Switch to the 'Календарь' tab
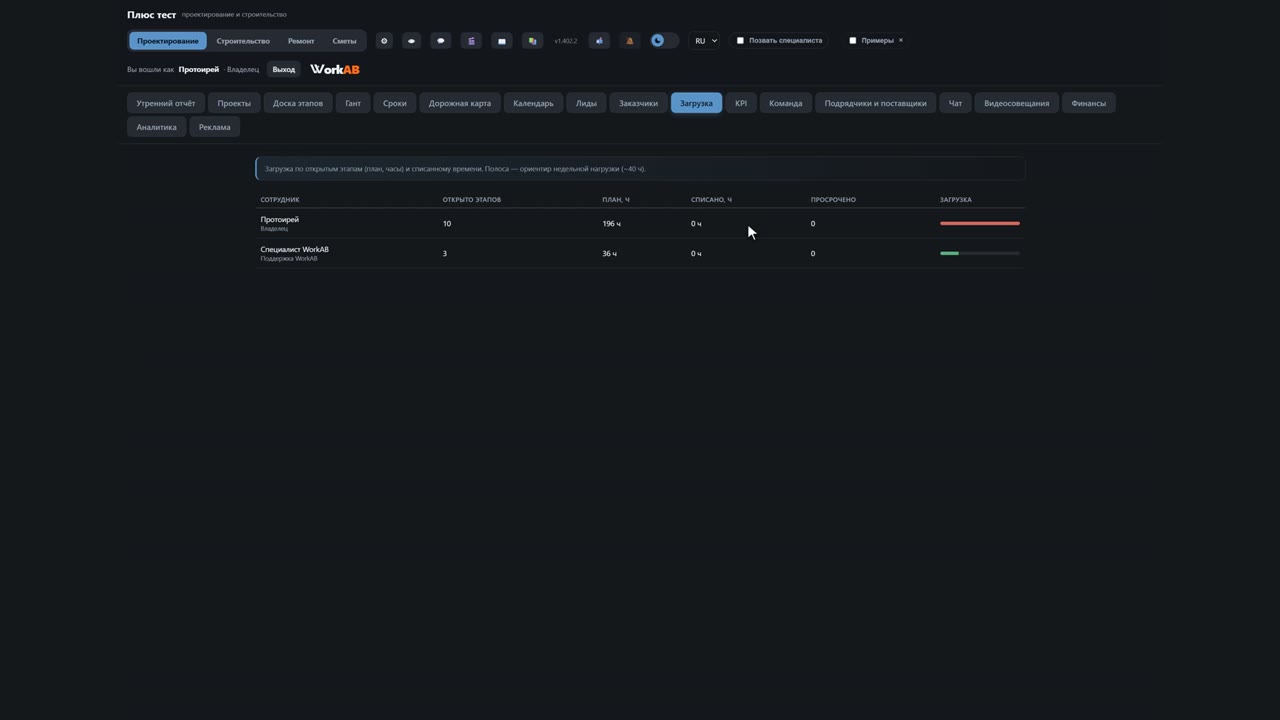This screenshot has height=720, width=1280. (533, 103)
